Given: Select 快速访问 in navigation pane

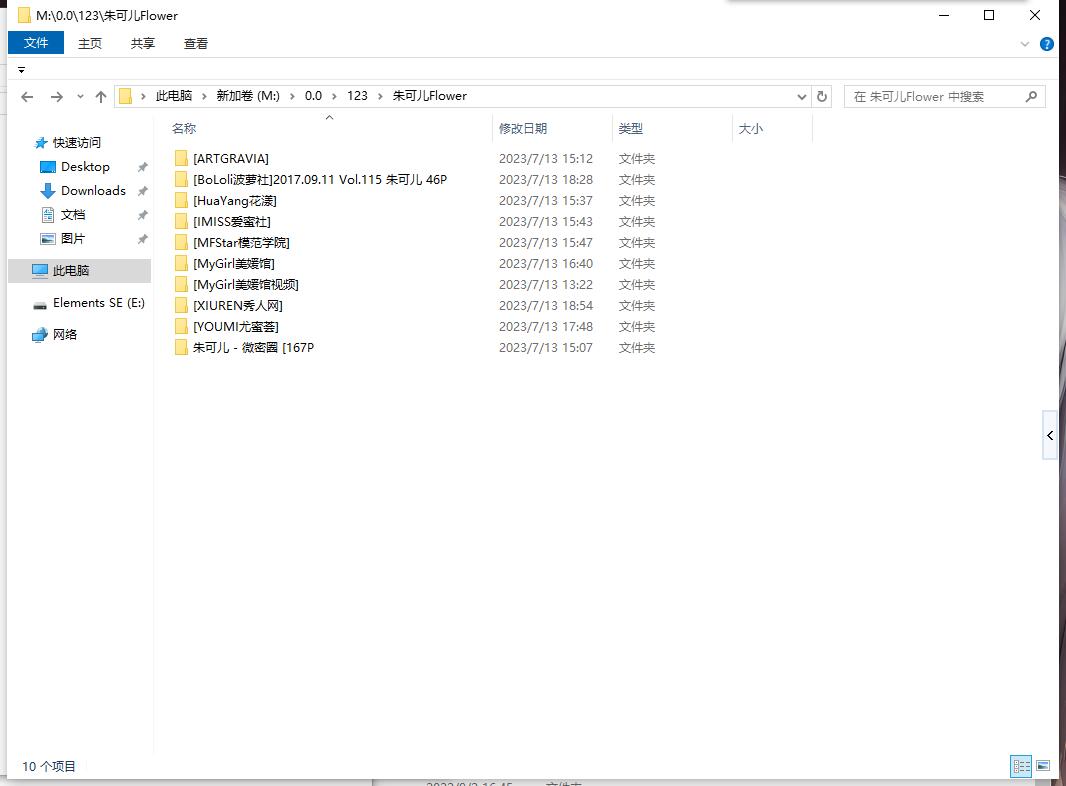Looking at the screenshot, I should [x=77, y=143].
